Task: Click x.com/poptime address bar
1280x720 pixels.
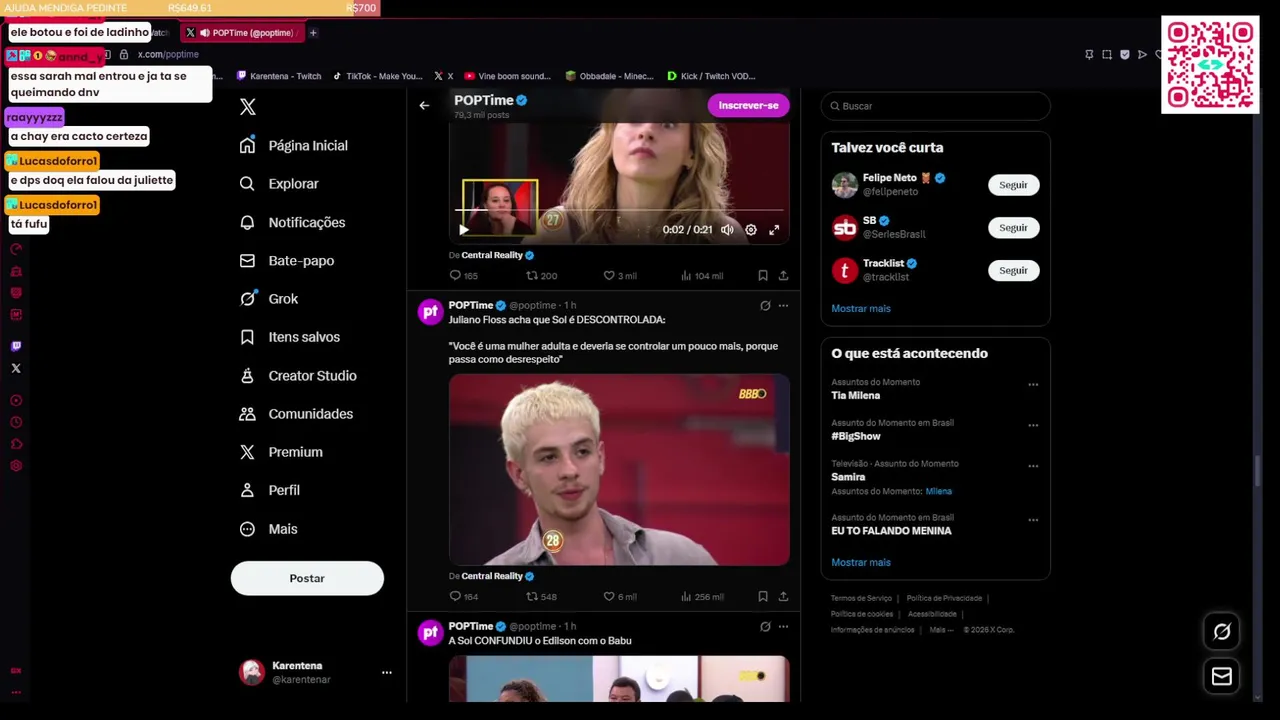Action: [x=168, y=54]
